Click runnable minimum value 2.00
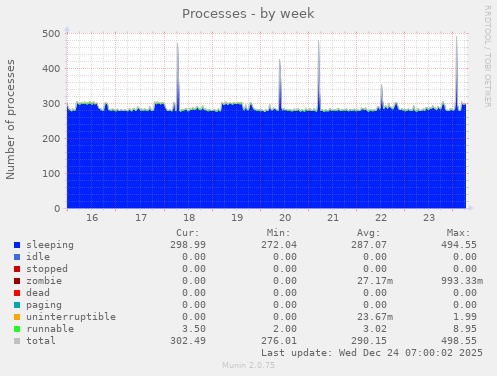 285,329
